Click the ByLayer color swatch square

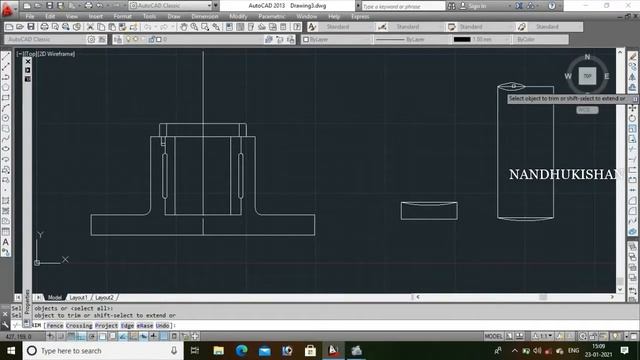(306, 39)
